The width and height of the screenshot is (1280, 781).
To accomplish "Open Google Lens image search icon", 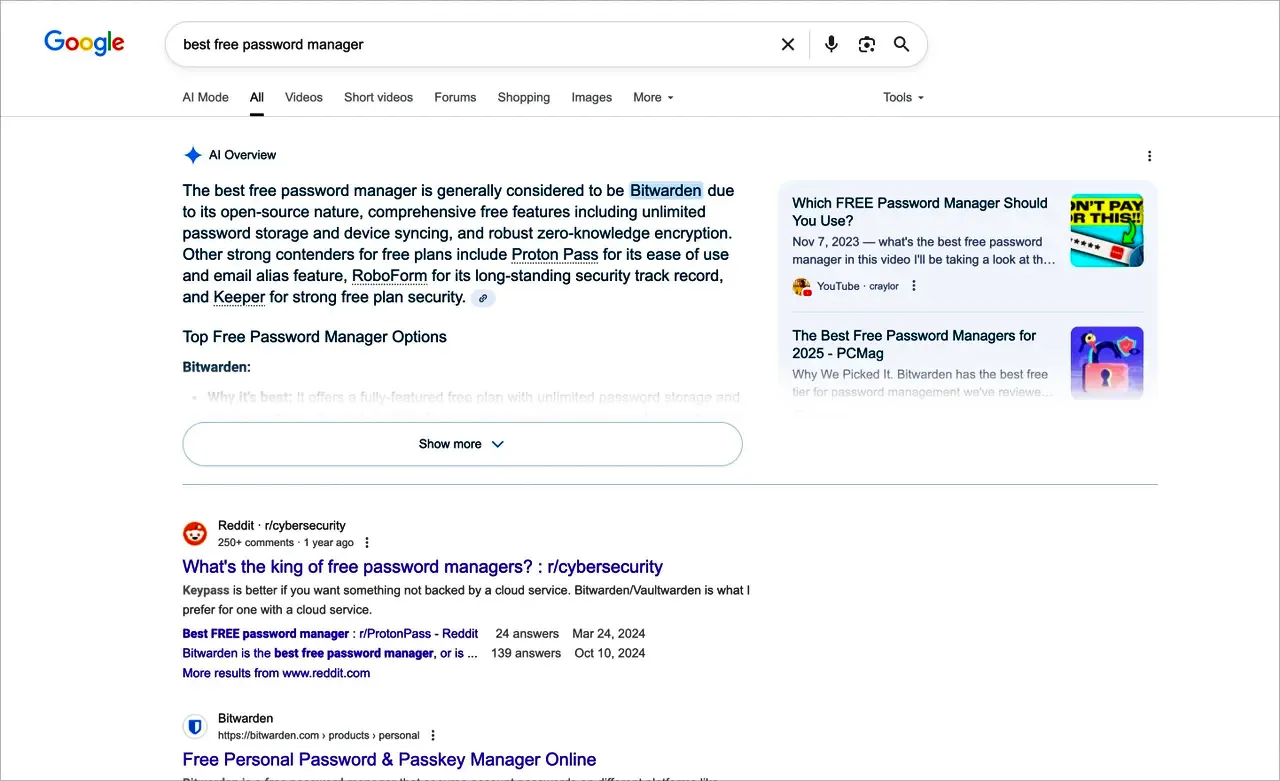I will click(x=867, y=44).
